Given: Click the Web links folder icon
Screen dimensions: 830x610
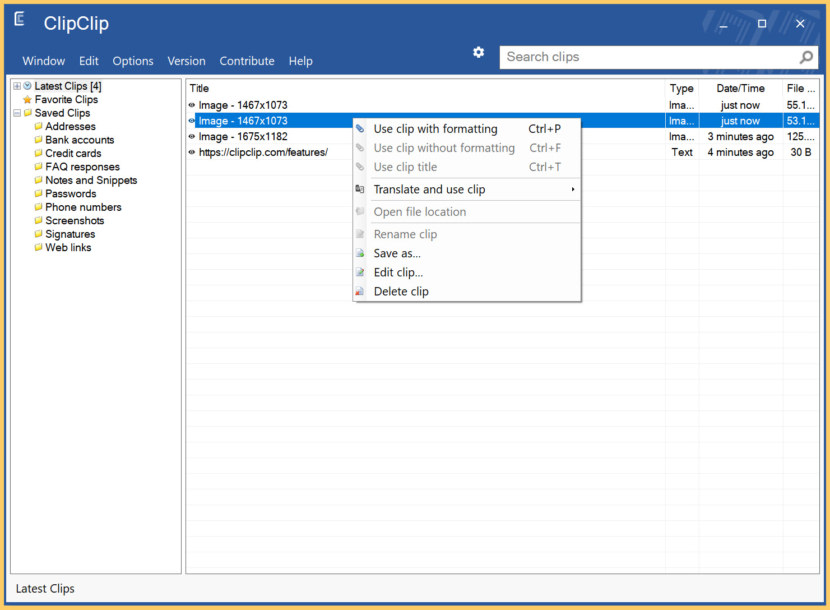Looking at the screenshot, I should (38, 247).
